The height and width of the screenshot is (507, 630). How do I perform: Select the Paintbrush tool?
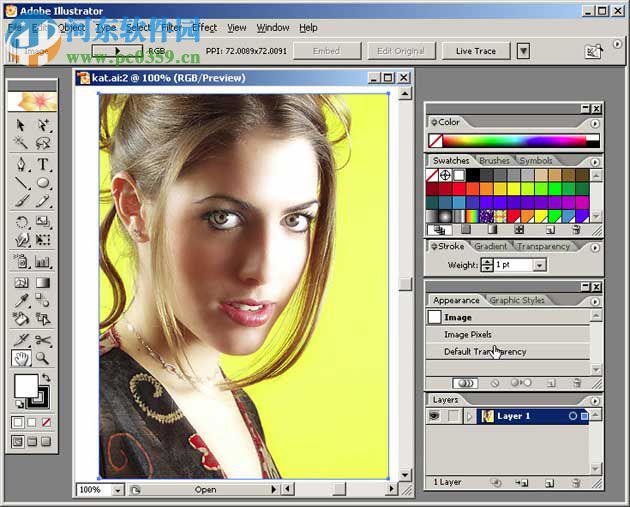tap(21, 202)
